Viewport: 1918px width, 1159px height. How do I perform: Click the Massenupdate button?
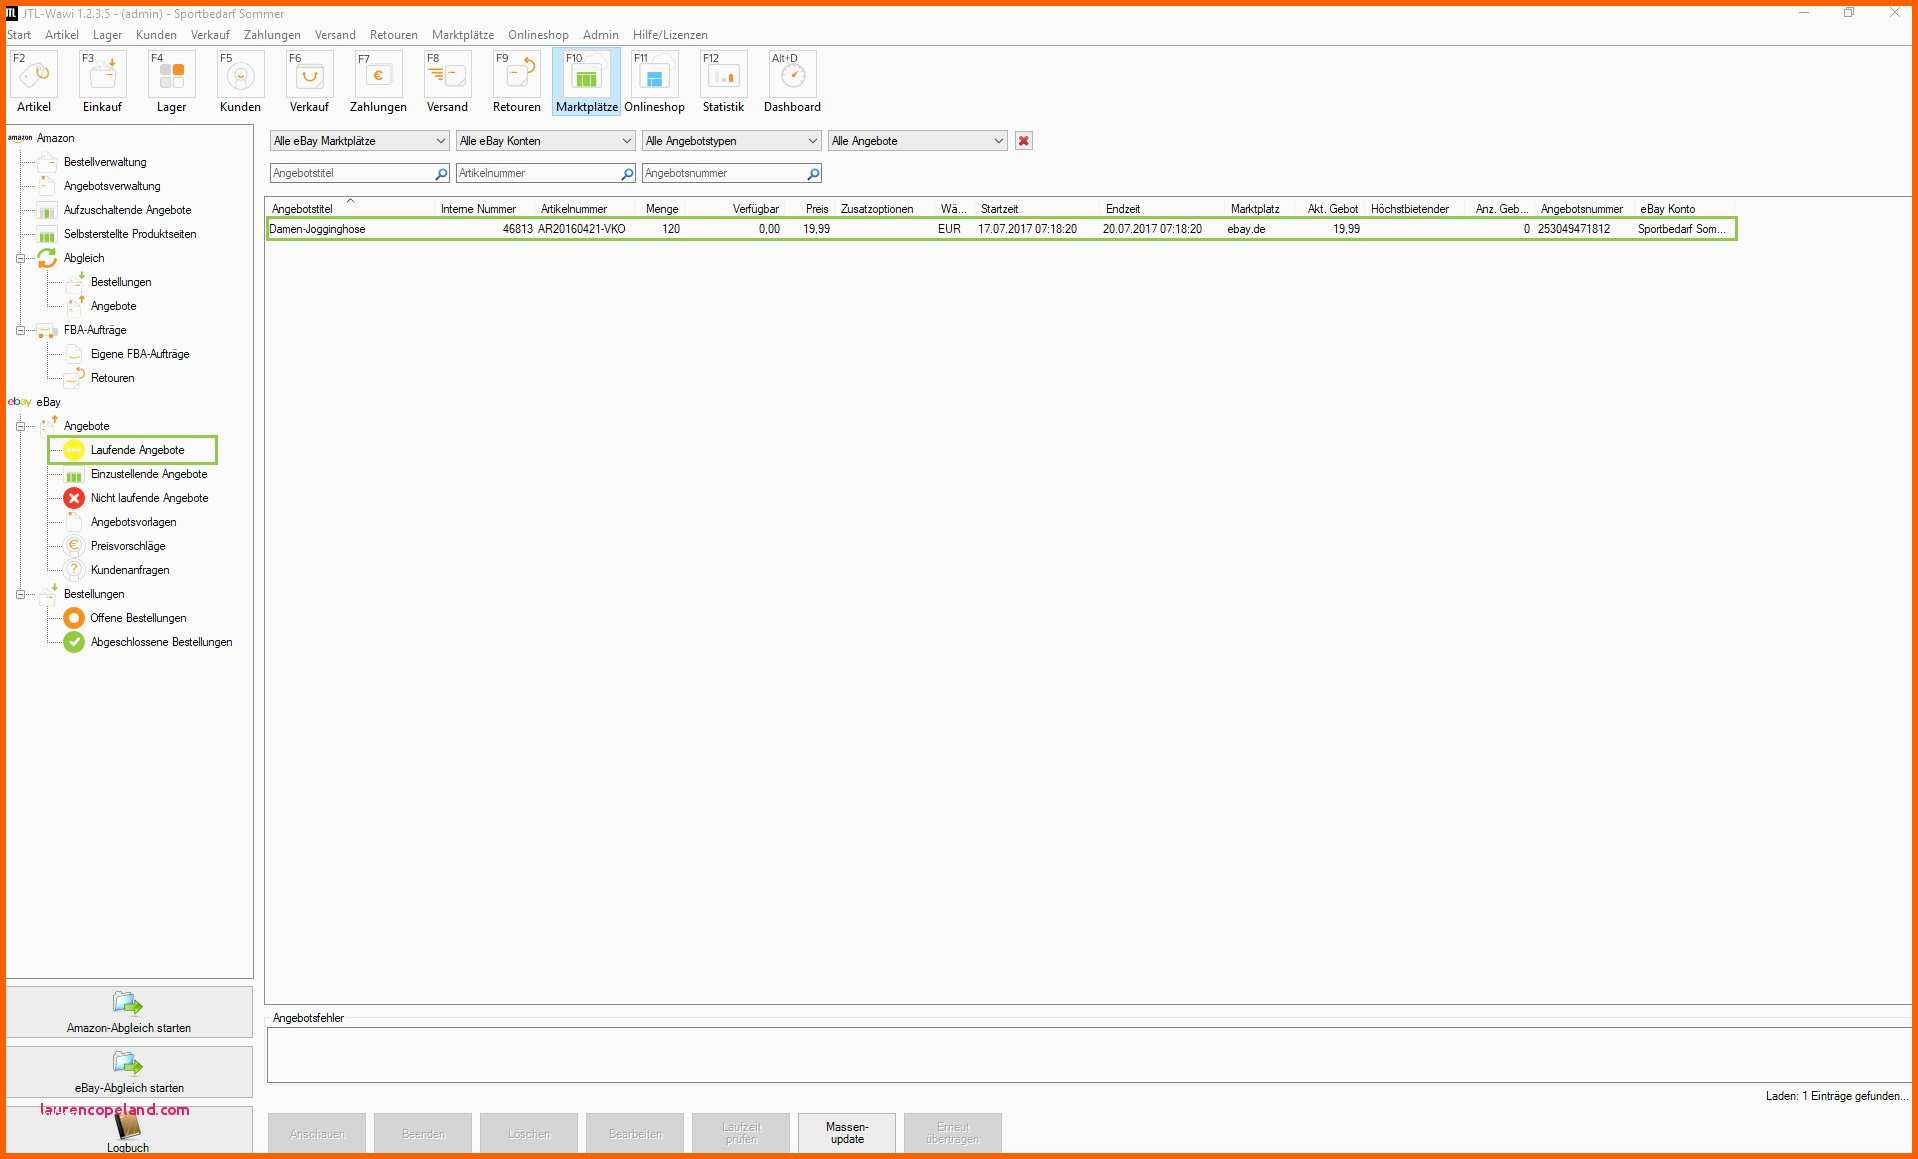coord(847,1133)
